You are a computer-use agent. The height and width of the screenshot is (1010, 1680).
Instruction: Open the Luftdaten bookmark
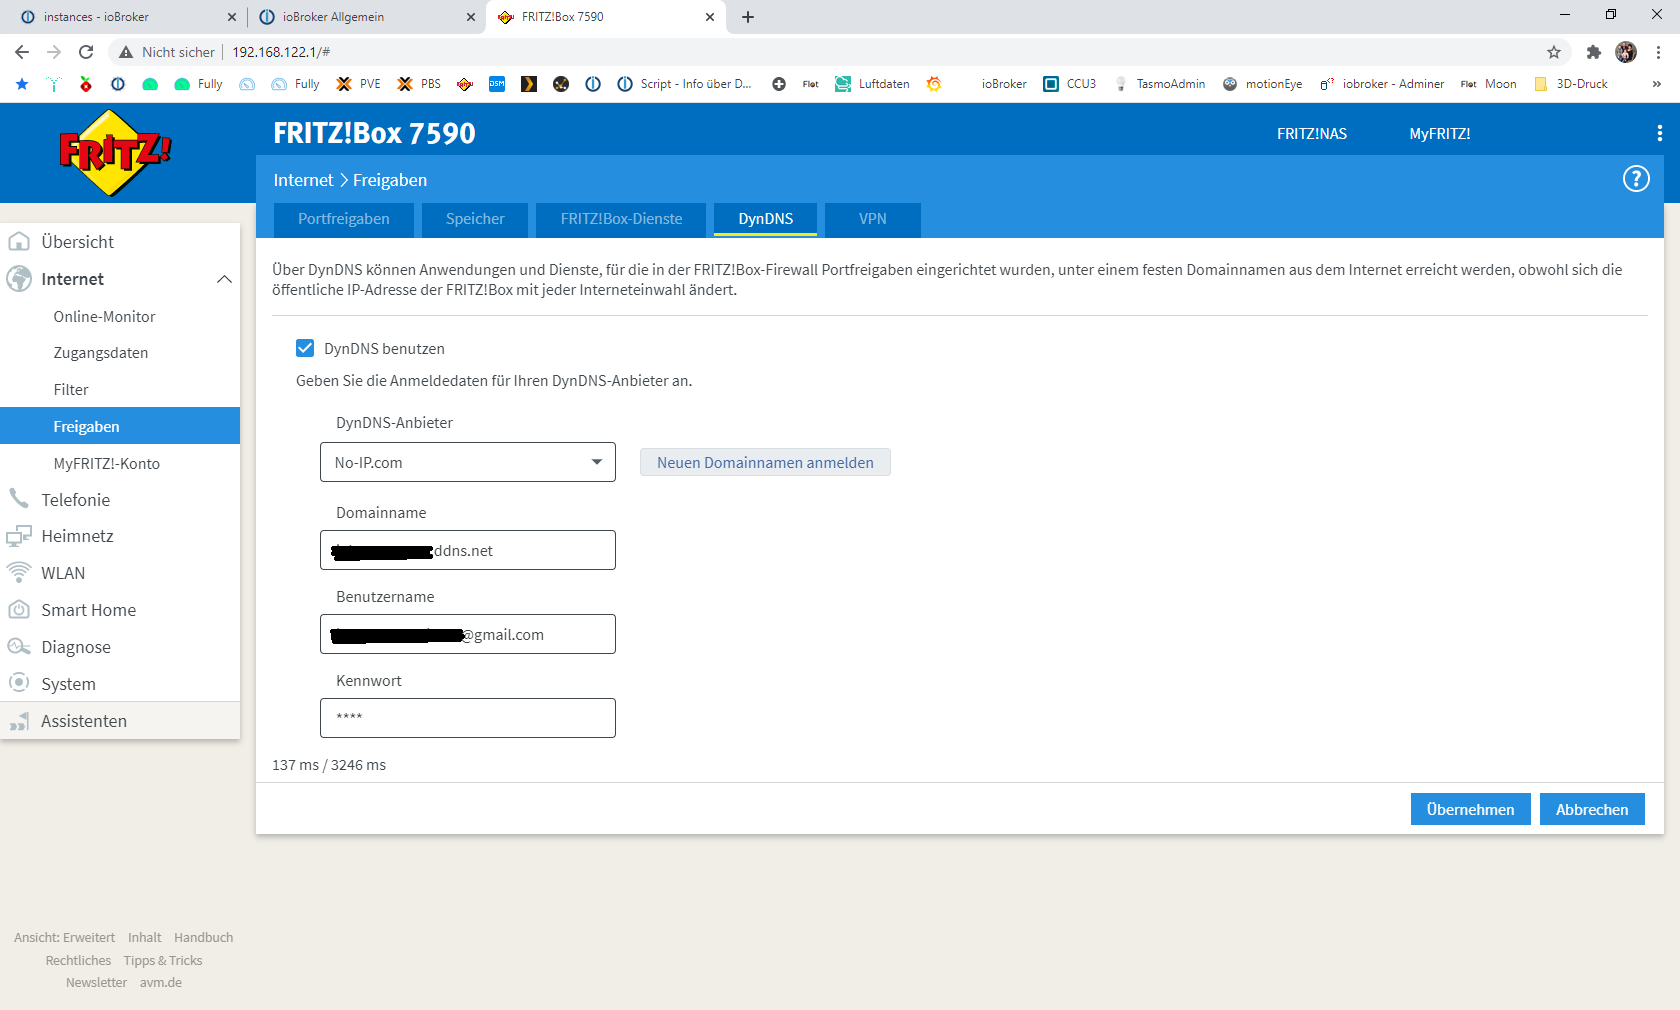(872, 84)
